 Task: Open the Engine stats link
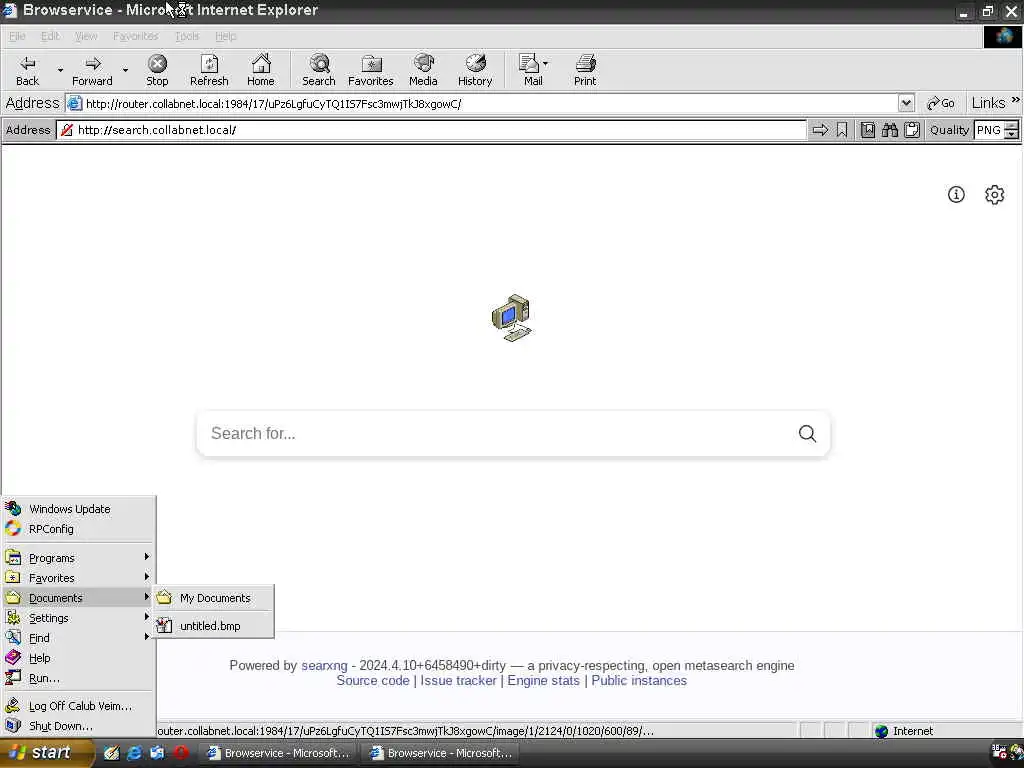point(543,680)
